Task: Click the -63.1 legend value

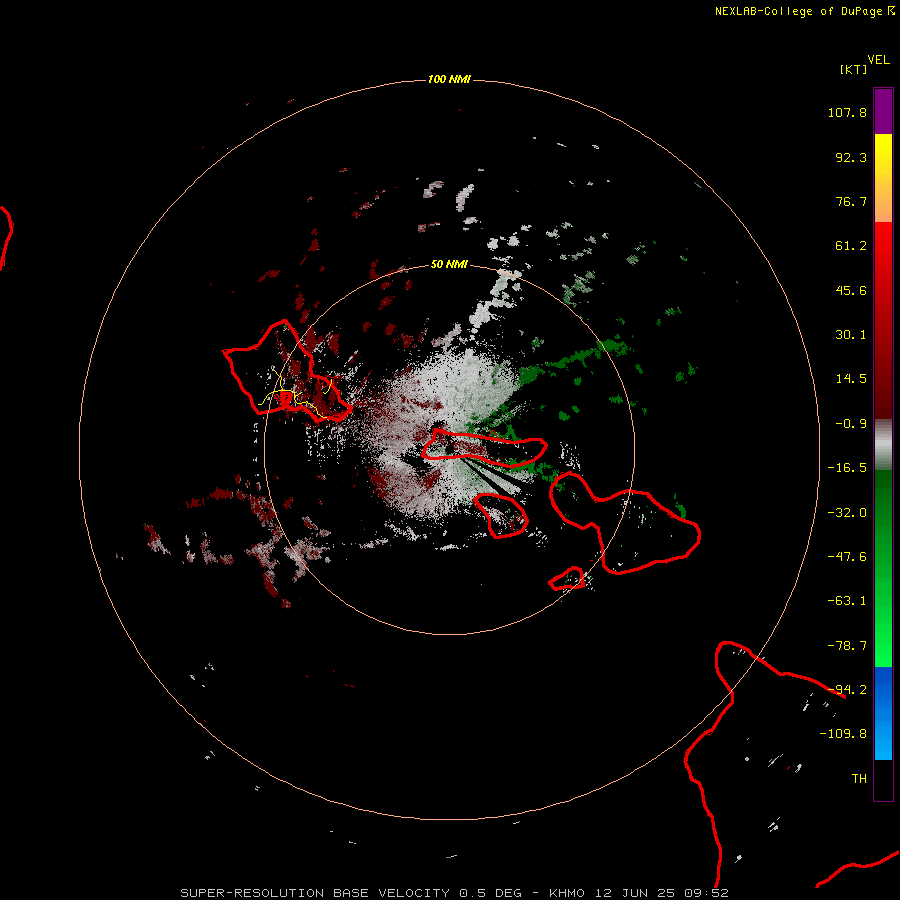Action: point(847,601)
